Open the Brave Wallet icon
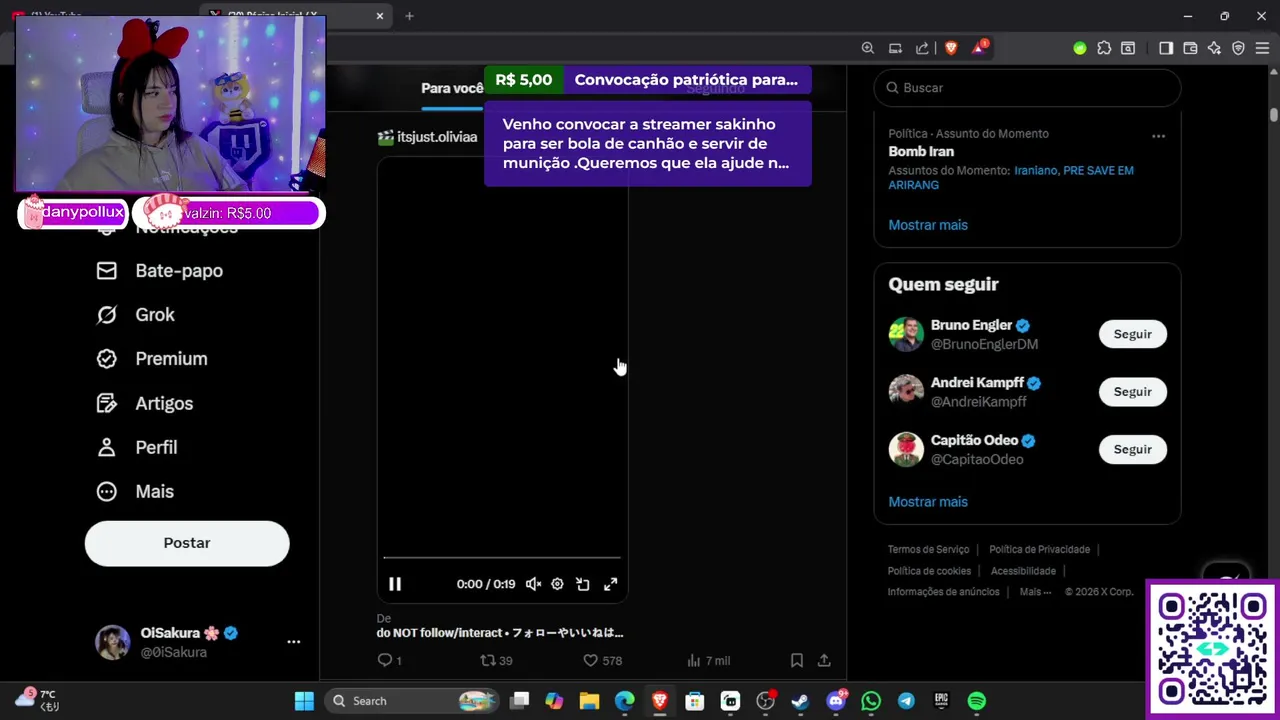The image size is (1280, 720). coord(1190,48)
